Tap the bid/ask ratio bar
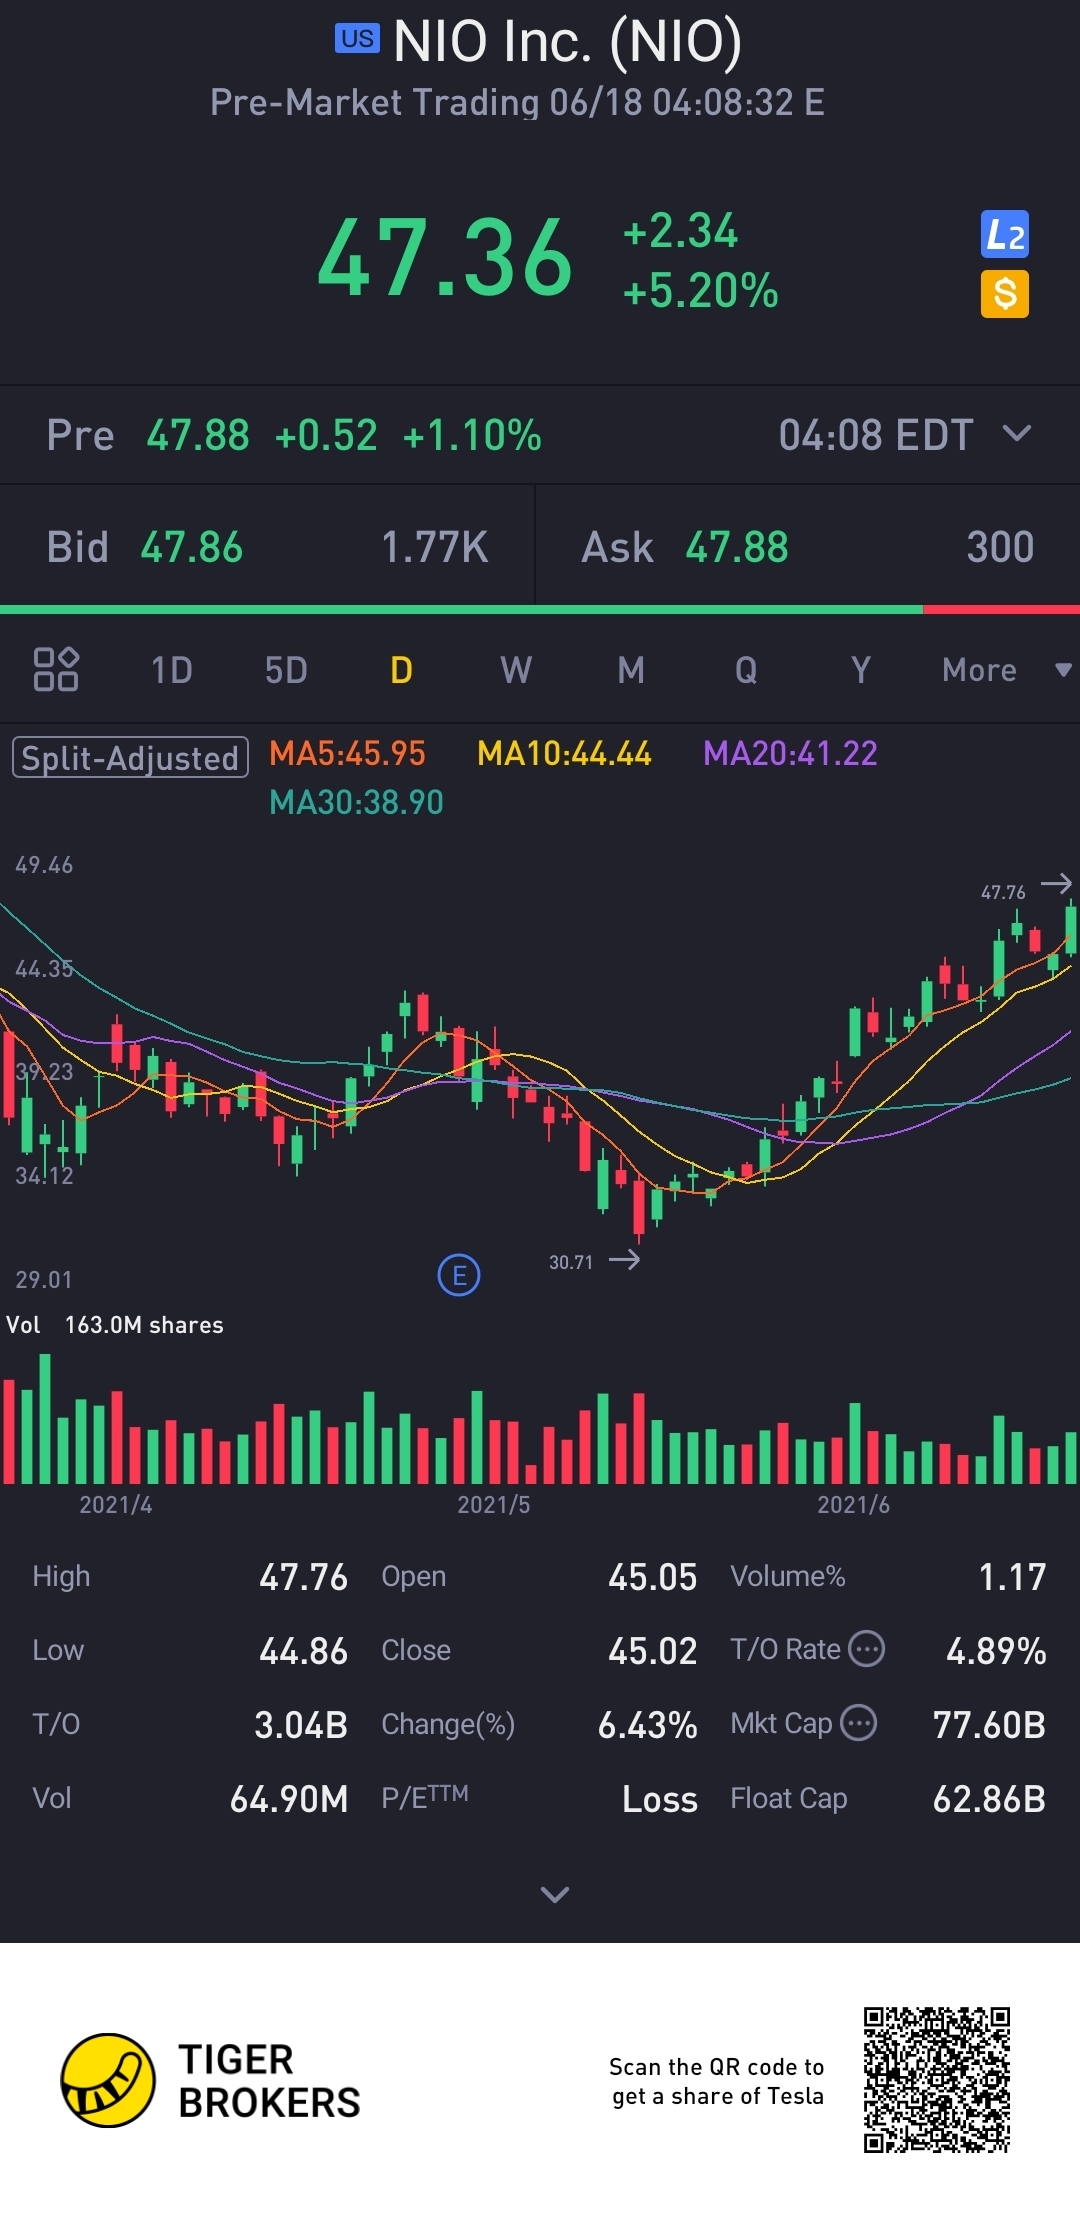This screenshot has width=1080, height=2219. pos(540,609)
